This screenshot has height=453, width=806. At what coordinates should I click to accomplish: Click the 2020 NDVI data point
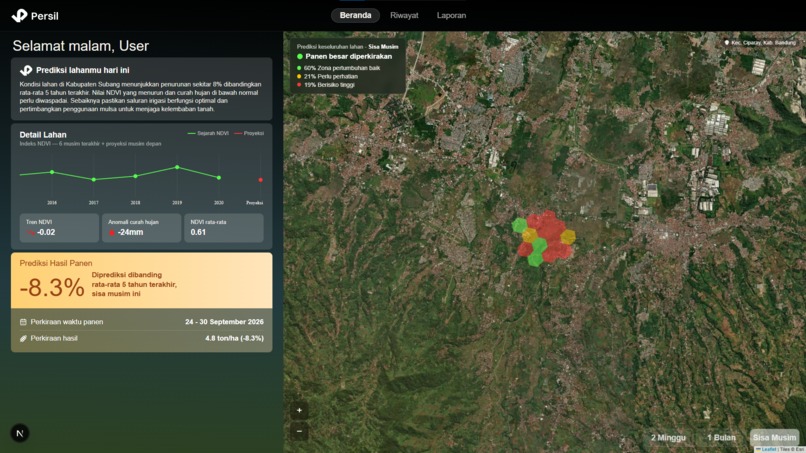click(219, 178)
